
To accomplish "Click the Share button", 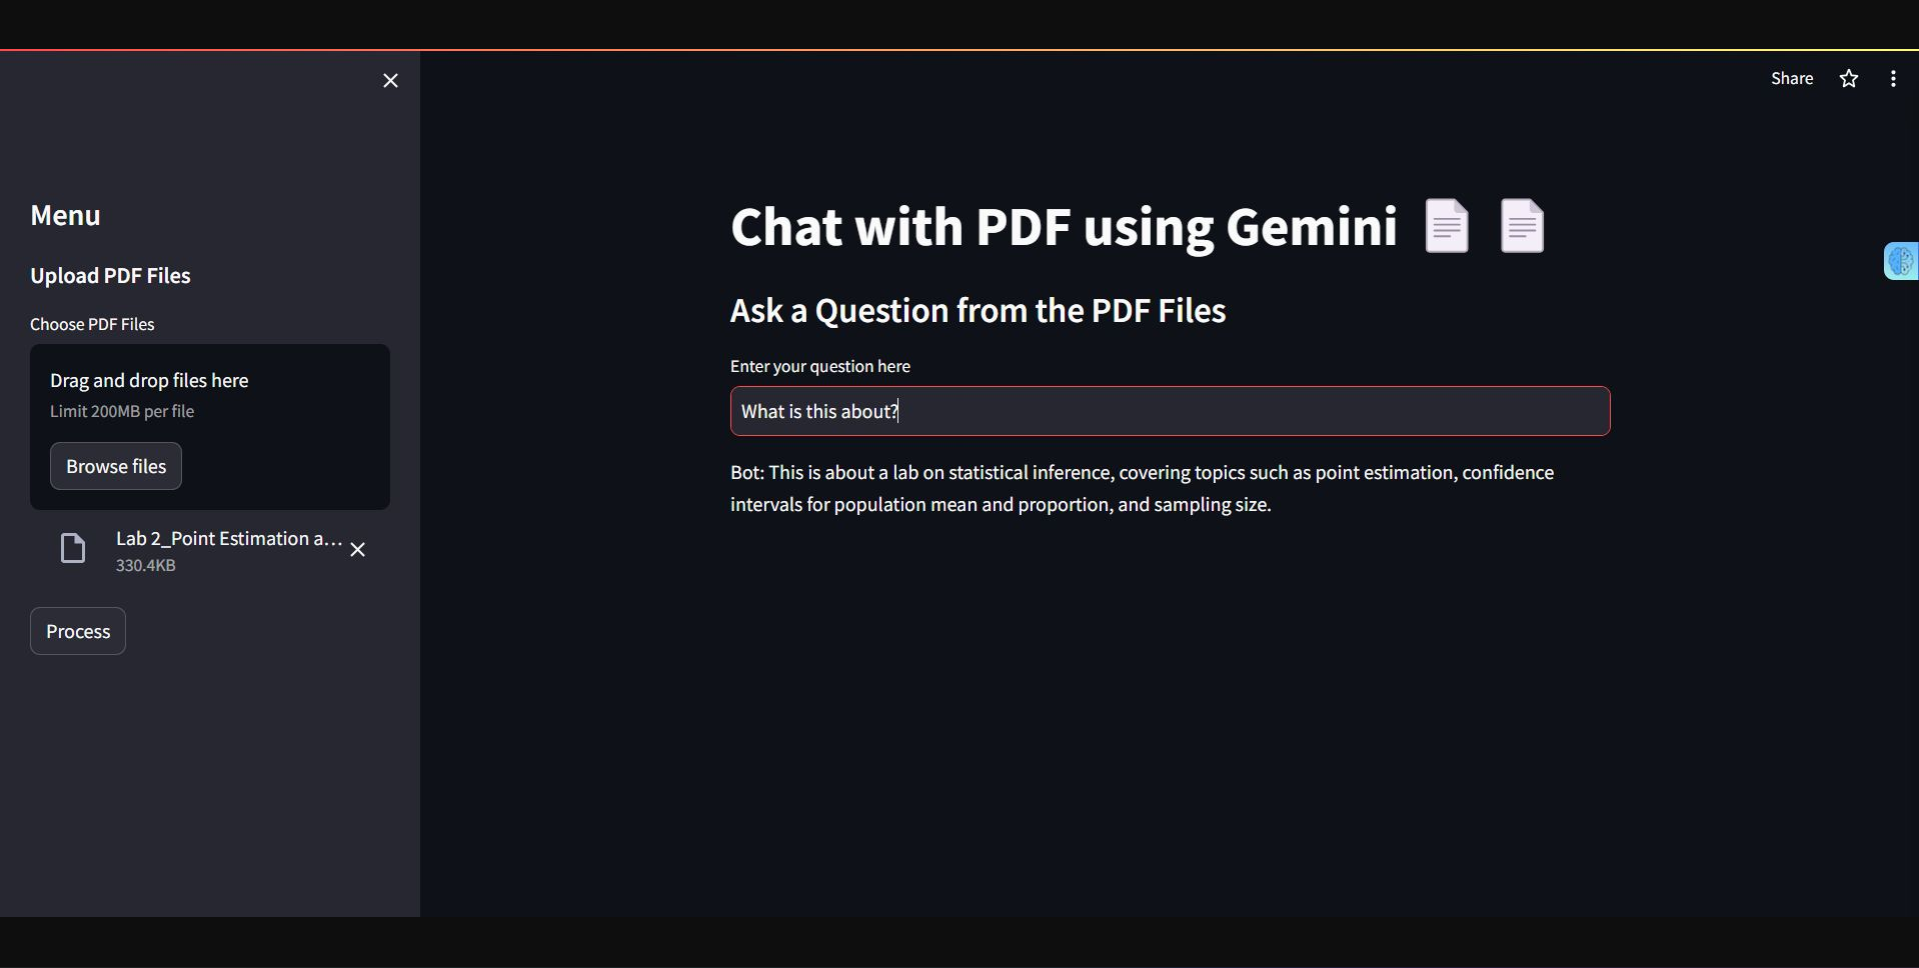I will click(1791, 79).
